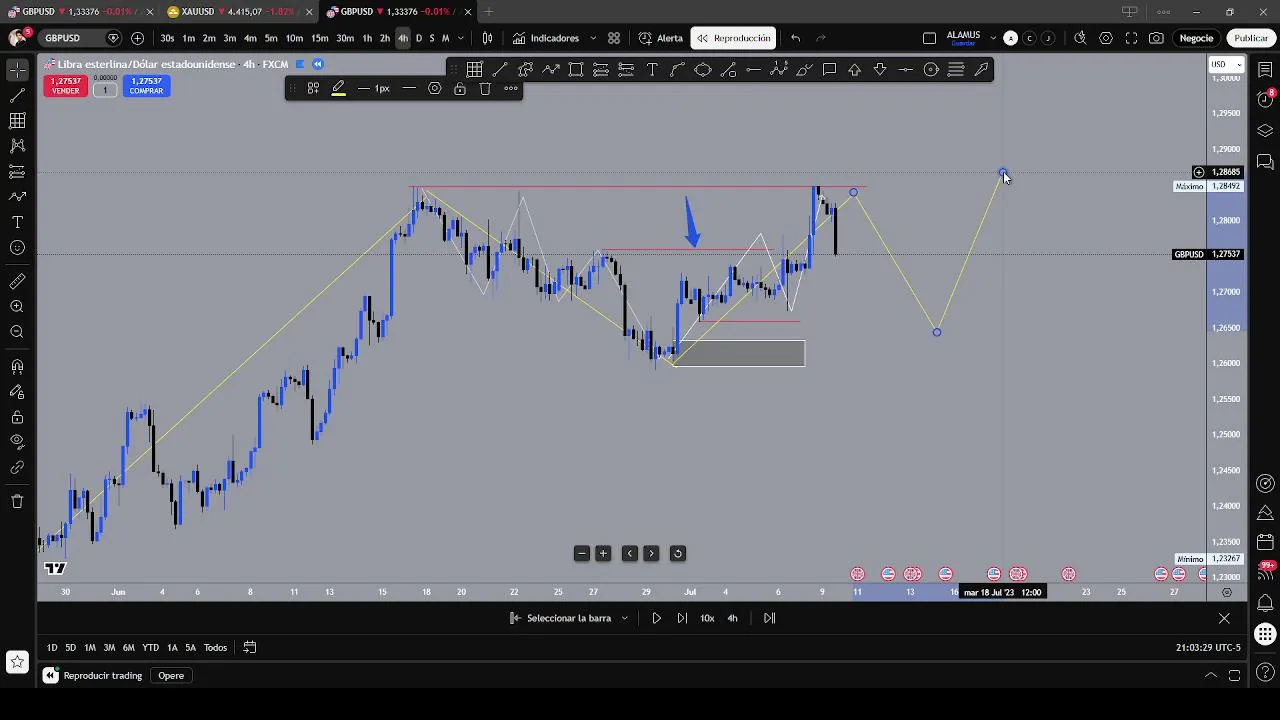Image resolution: width=1280 pixels, height=720 pixels.
Task: Select the text T tool in favorites toolbar
Action: tap(652, 69)
